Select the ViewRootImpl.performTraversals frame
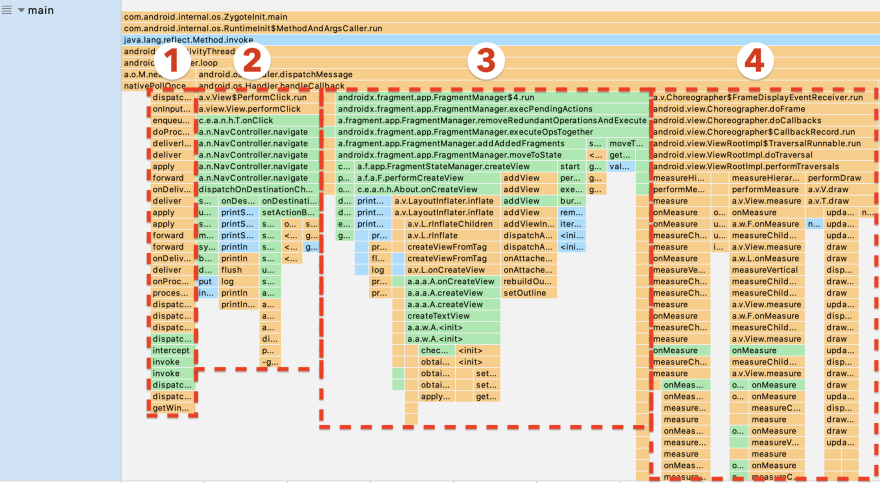Image resolution: width=880 pixels, height=483 pixels. point(763,166)
